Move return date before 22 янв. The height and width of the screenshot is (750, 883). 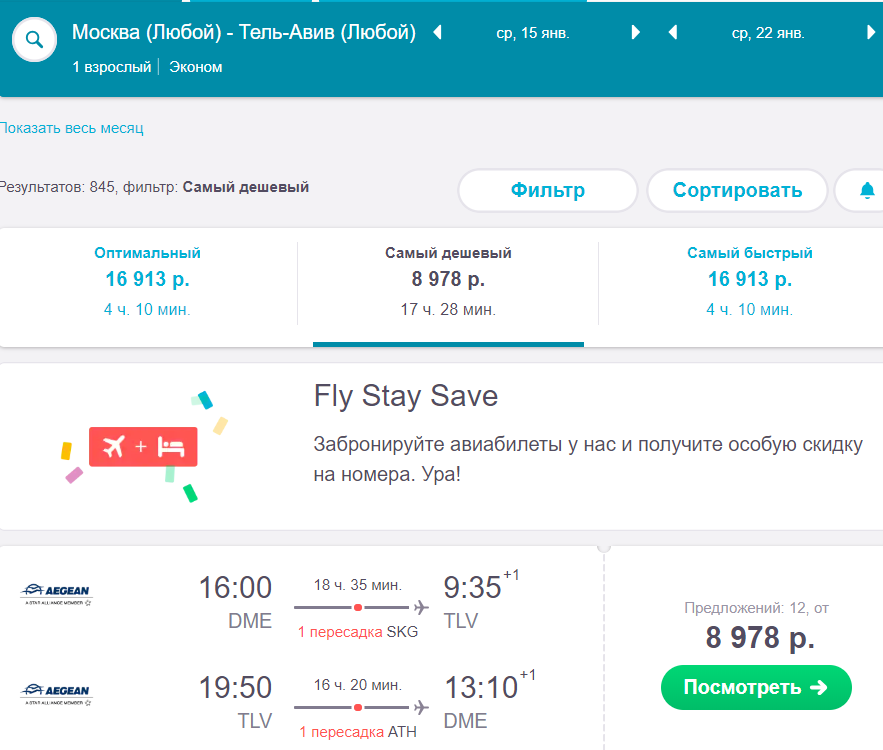[672, 32]
